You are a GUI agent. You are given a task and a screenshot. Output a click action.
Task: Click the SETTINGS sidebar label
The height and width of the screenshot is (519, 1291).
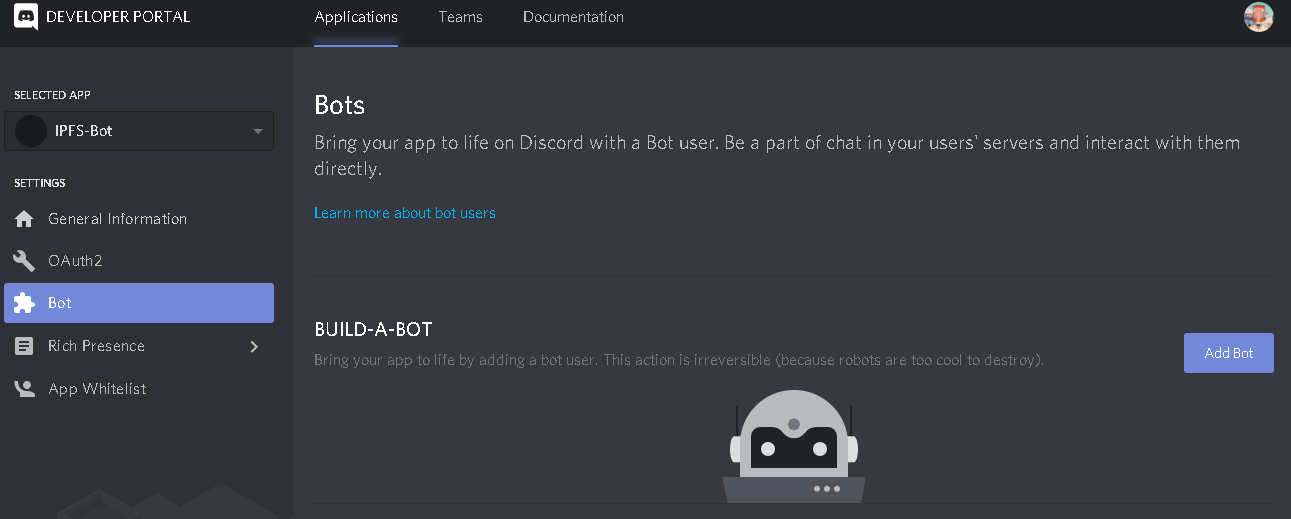(40, 183)
